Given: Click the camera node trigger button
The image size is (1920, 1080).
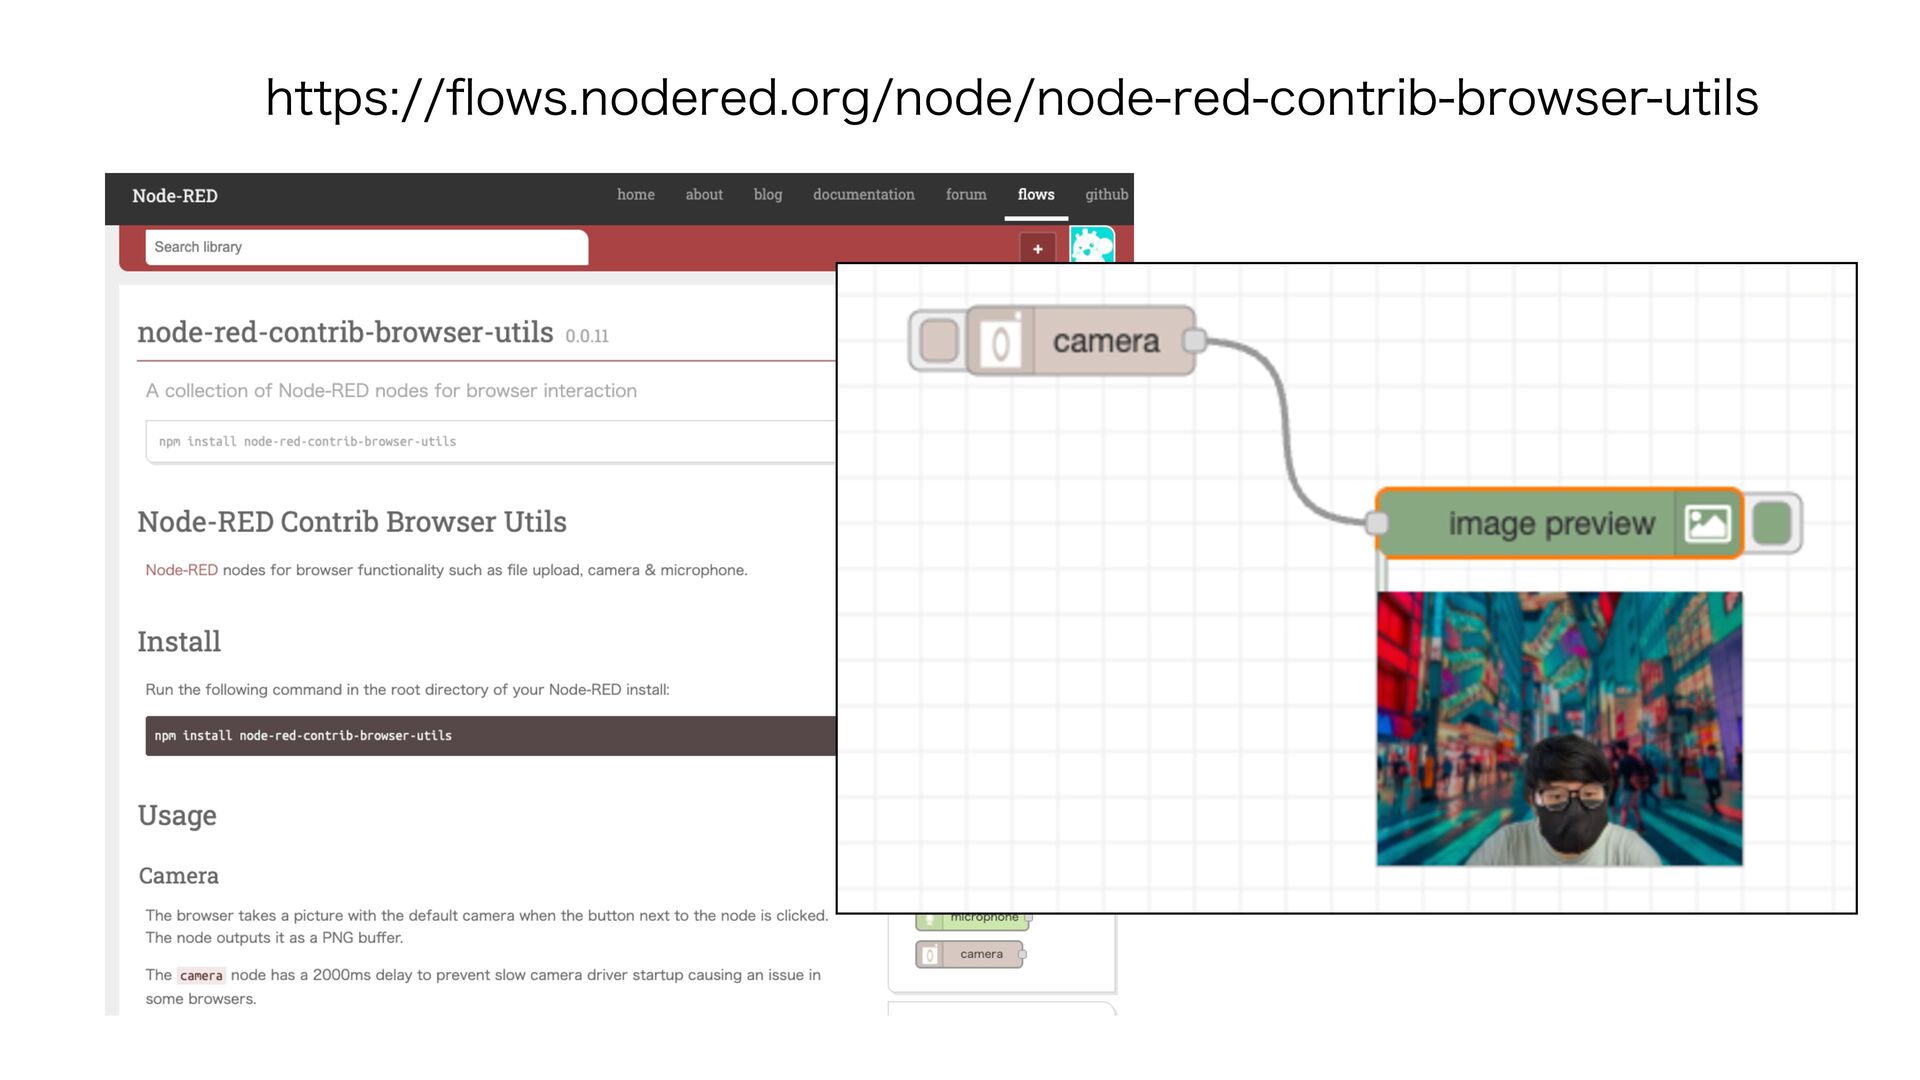Looking at the screenshot, I should [x=938, y=341].
